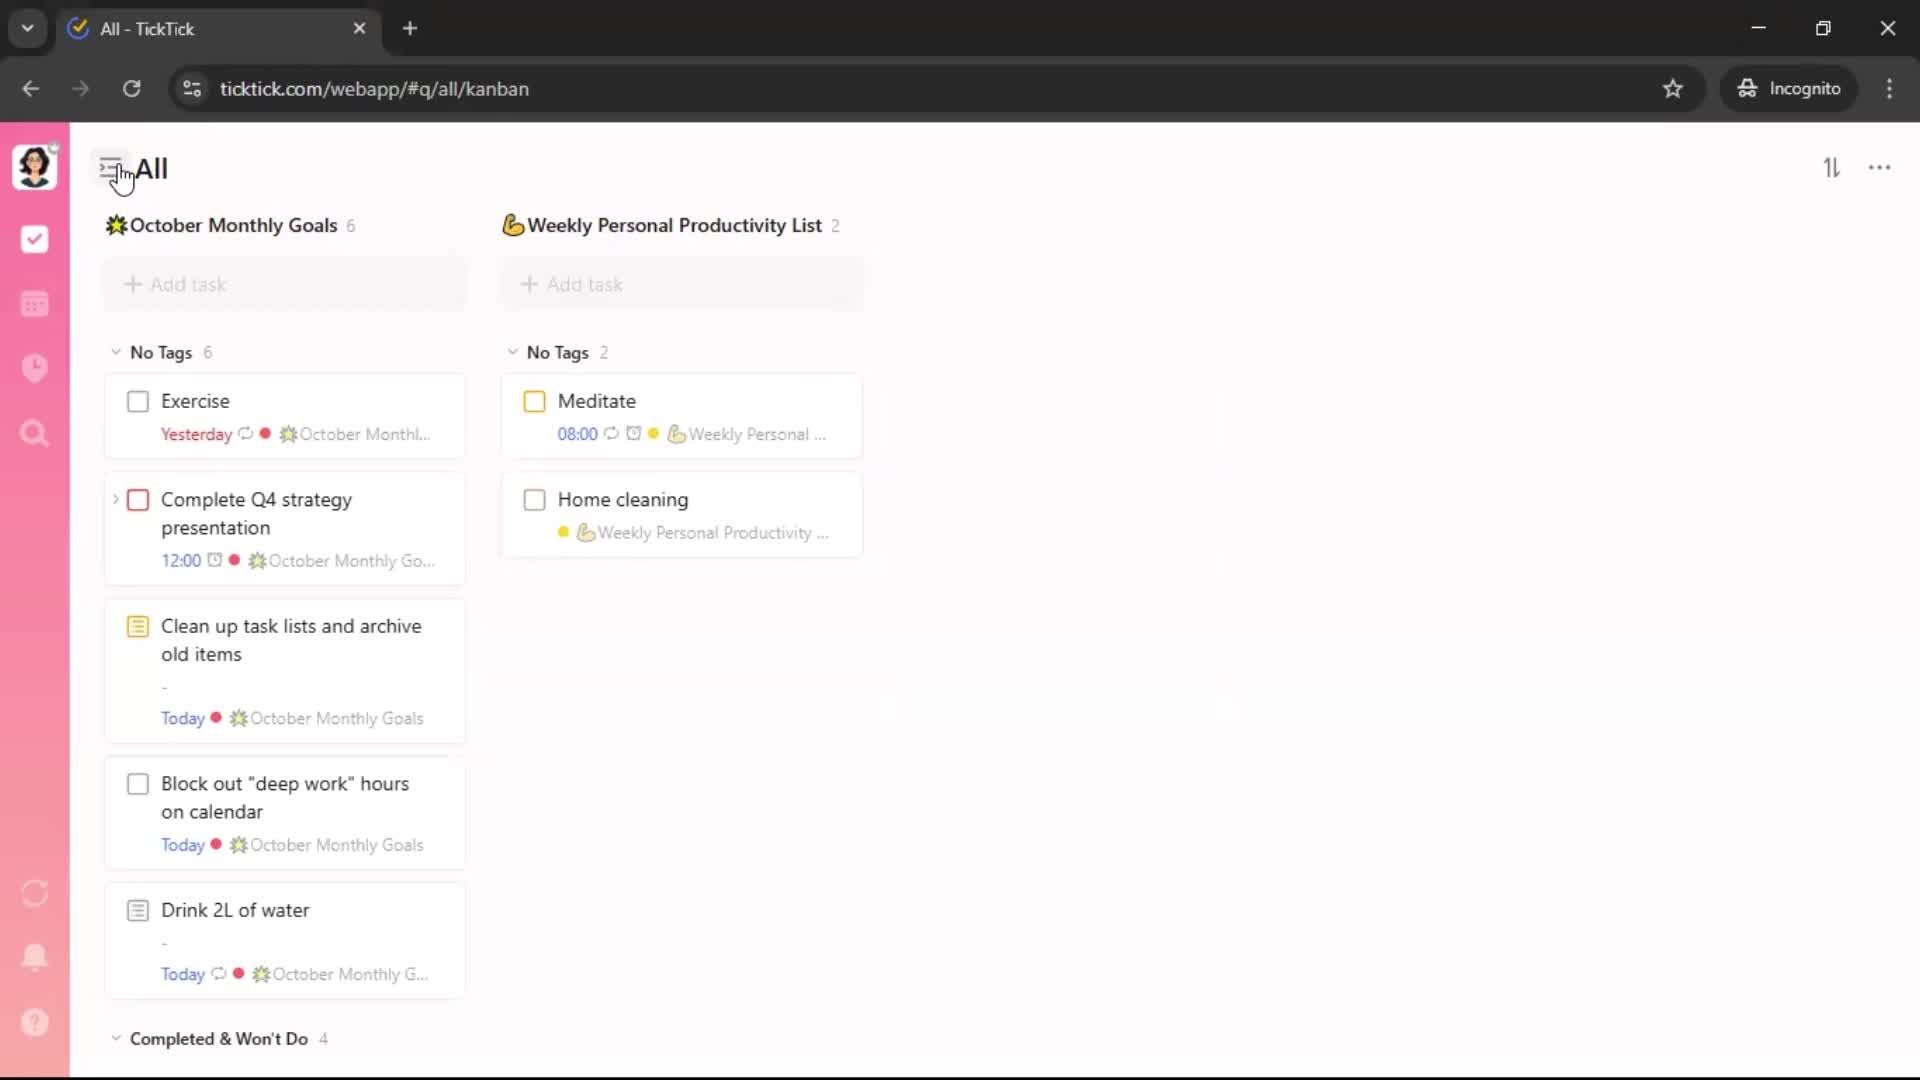Click red priority dot on Exercise task
Screen dimensions: 1920x1080
pos(265,434)
